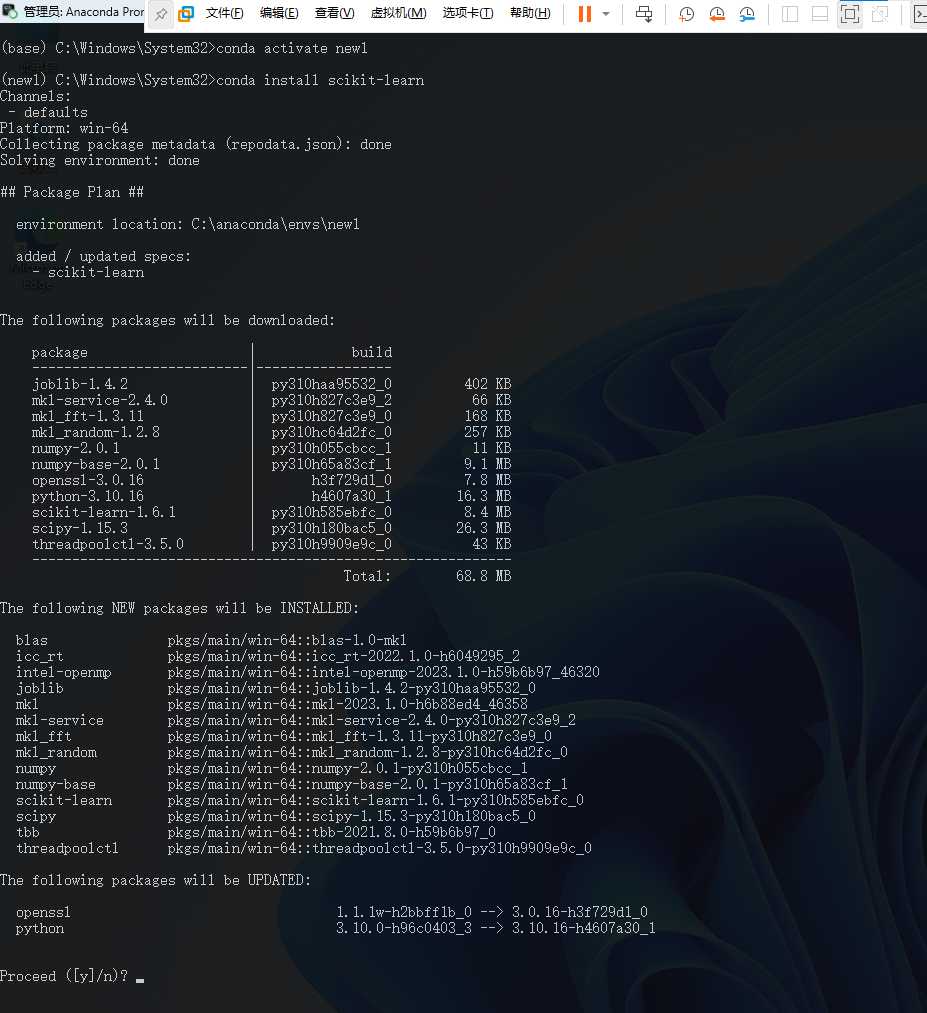Click the 3.0.16-h3f729d1_0 target version of openssl
927x1013 pixels.
(x=580, y=912)
